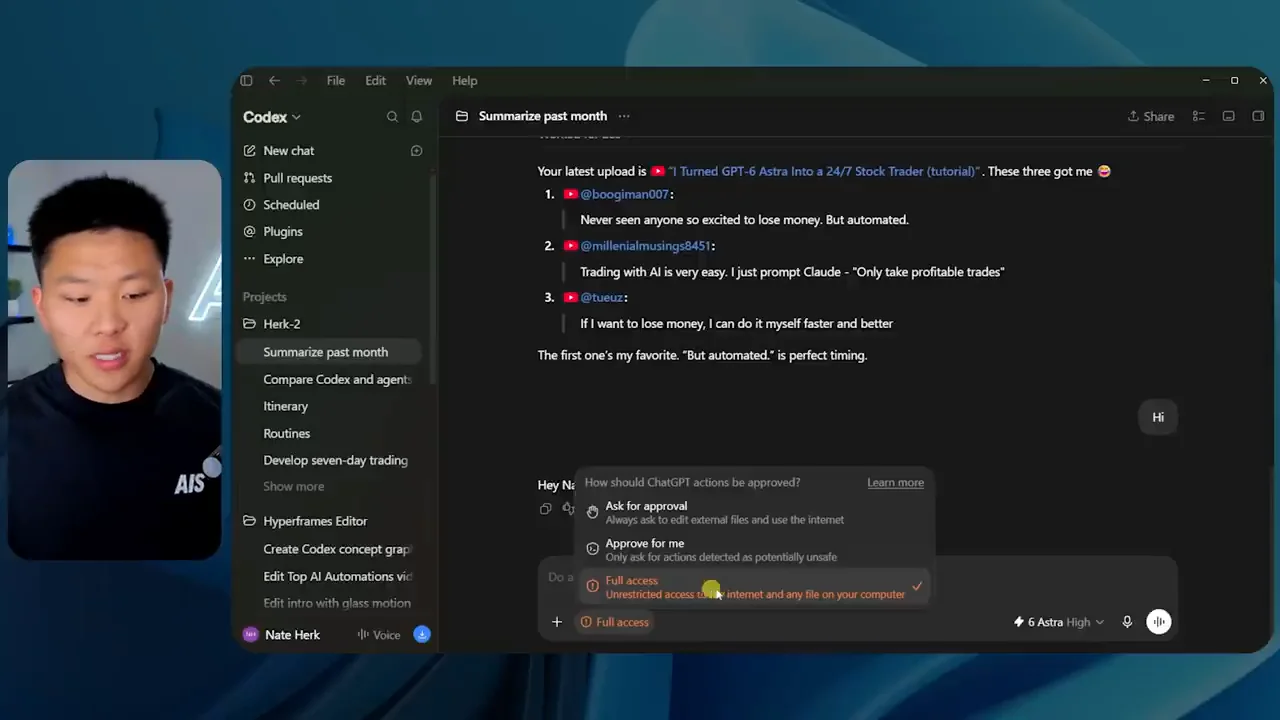Expand the list with Show more
Image resolution: width=1280 pixels, height=720 pixels.
pyautogui.click(x=294, y=487)
